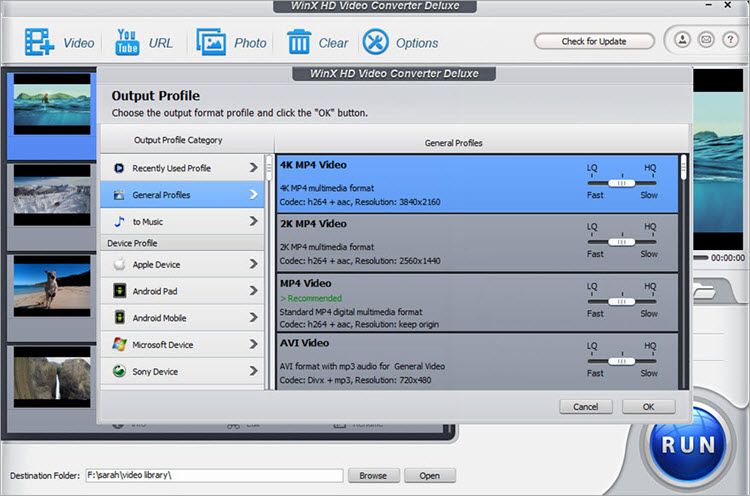Select the 4K MP4 Video profile
Screen dimensions: 750x496
477,184
